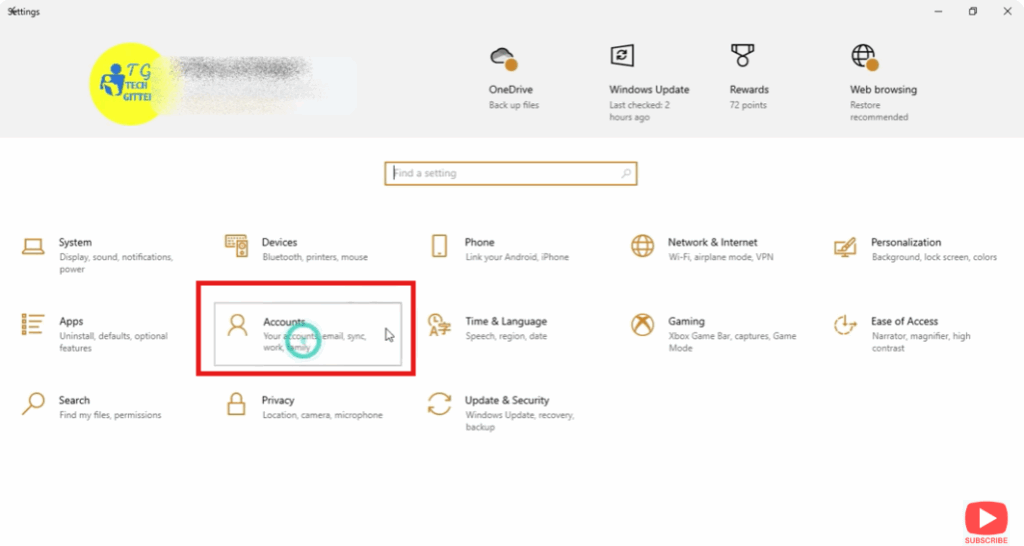The width and height of the screenshot is (1024, 546).
Task: Click Last checked: 2 hours ago text
Action: point(639,111)
